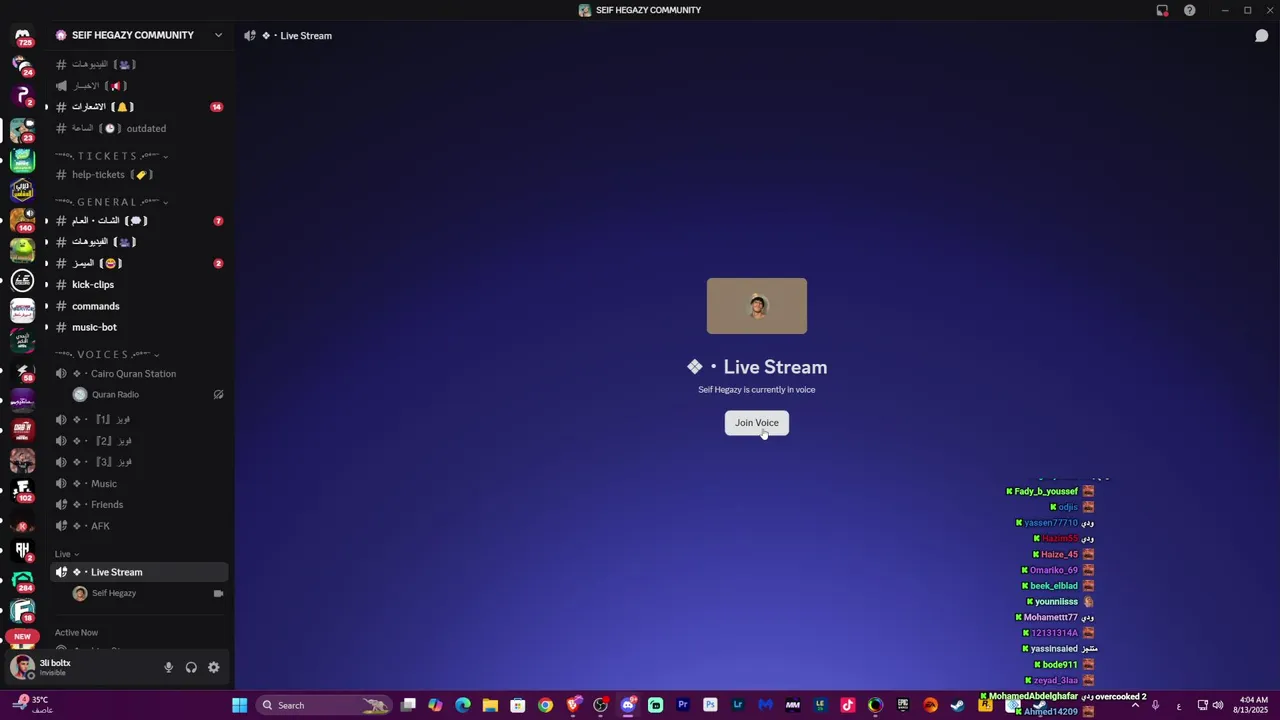Show chat for the Live Stream channel
The image size is (1280, 720).
pos(1262,35)
